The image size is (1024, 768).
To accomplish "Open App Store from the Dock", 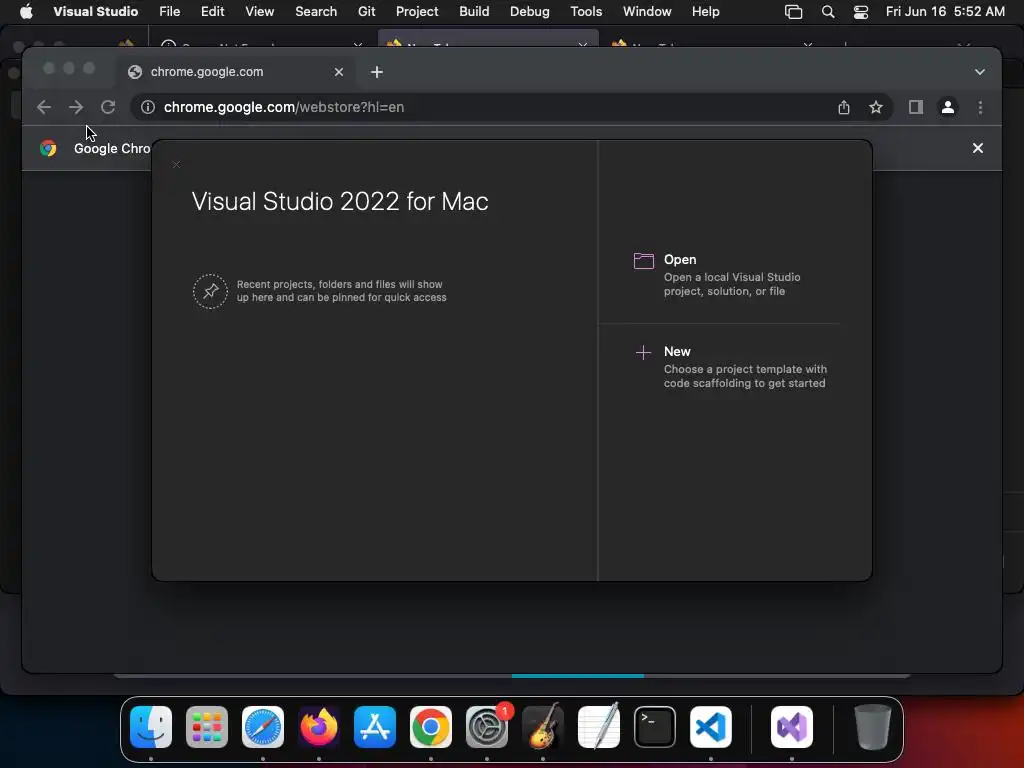I will (x=375, y=727).
